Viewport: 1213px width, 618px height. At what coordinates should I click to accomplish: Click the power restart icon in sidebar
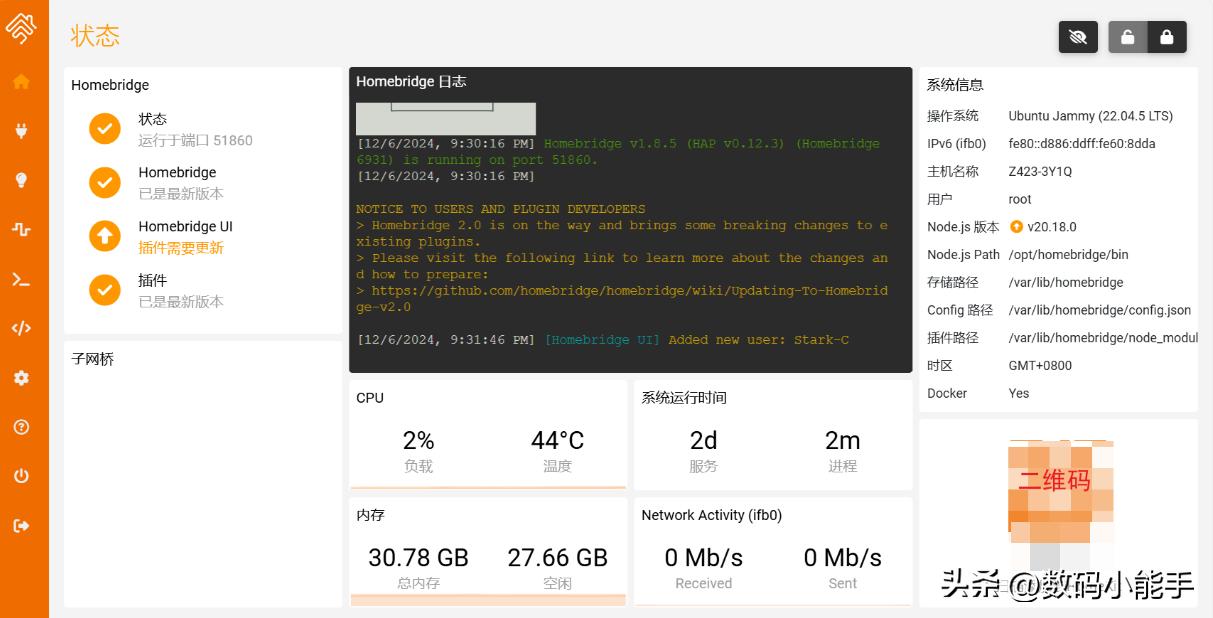click(x=21, y=476)
